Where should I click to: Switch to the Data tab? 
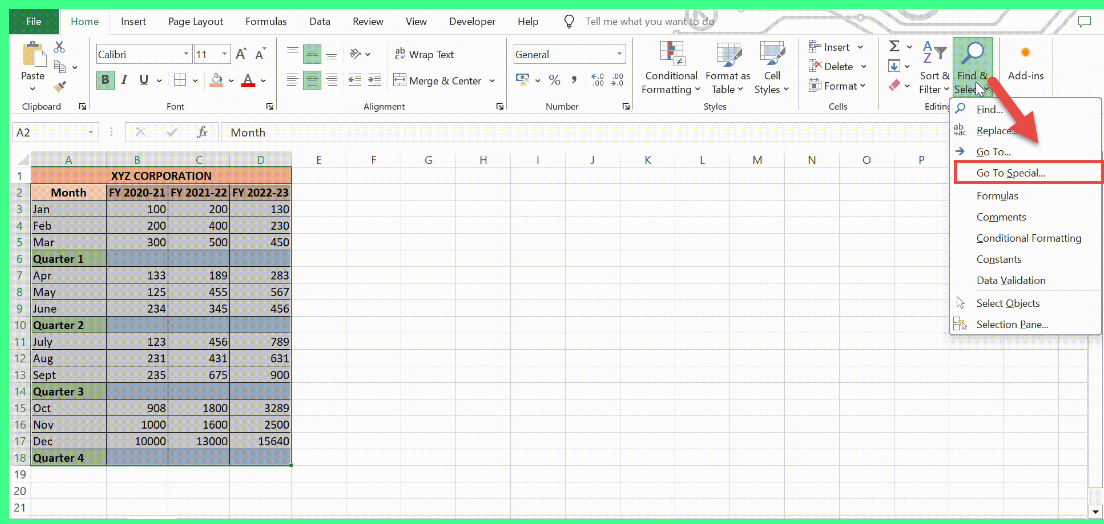coord(320,22)
